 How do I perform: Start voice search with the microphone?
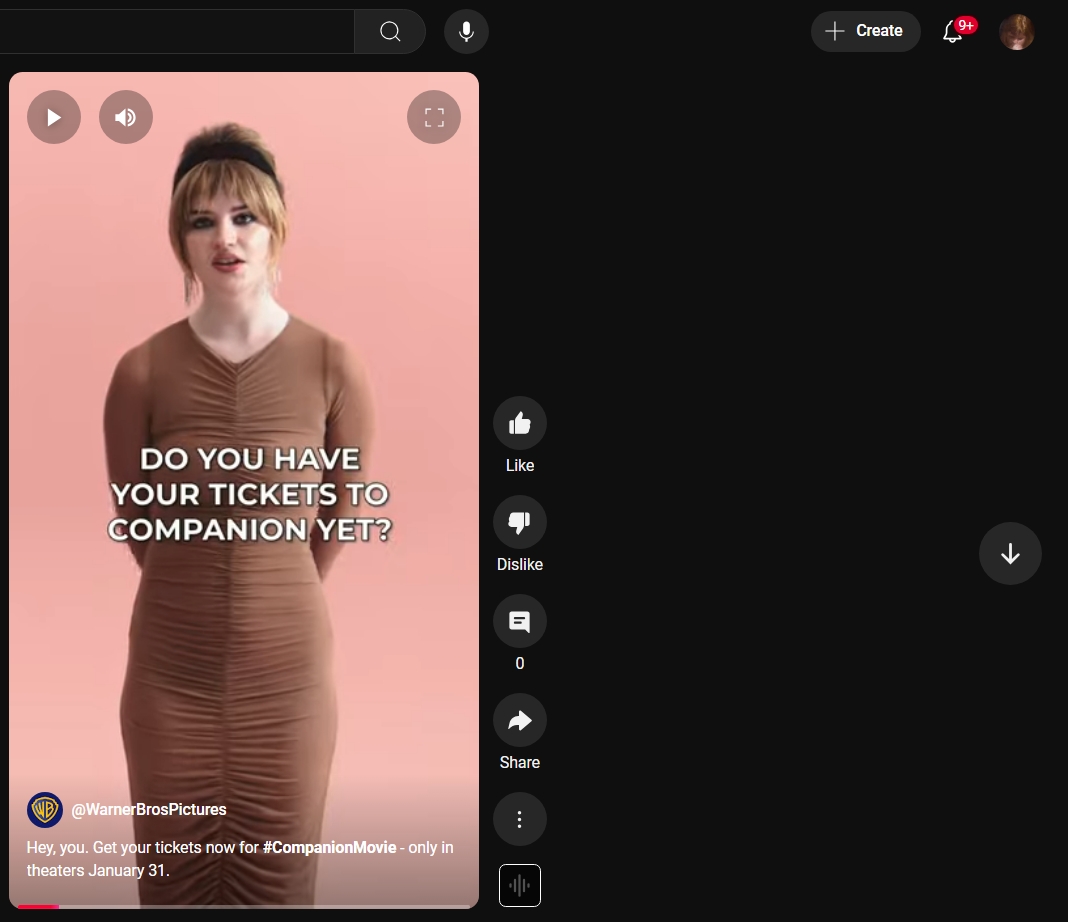pos(467,31)
